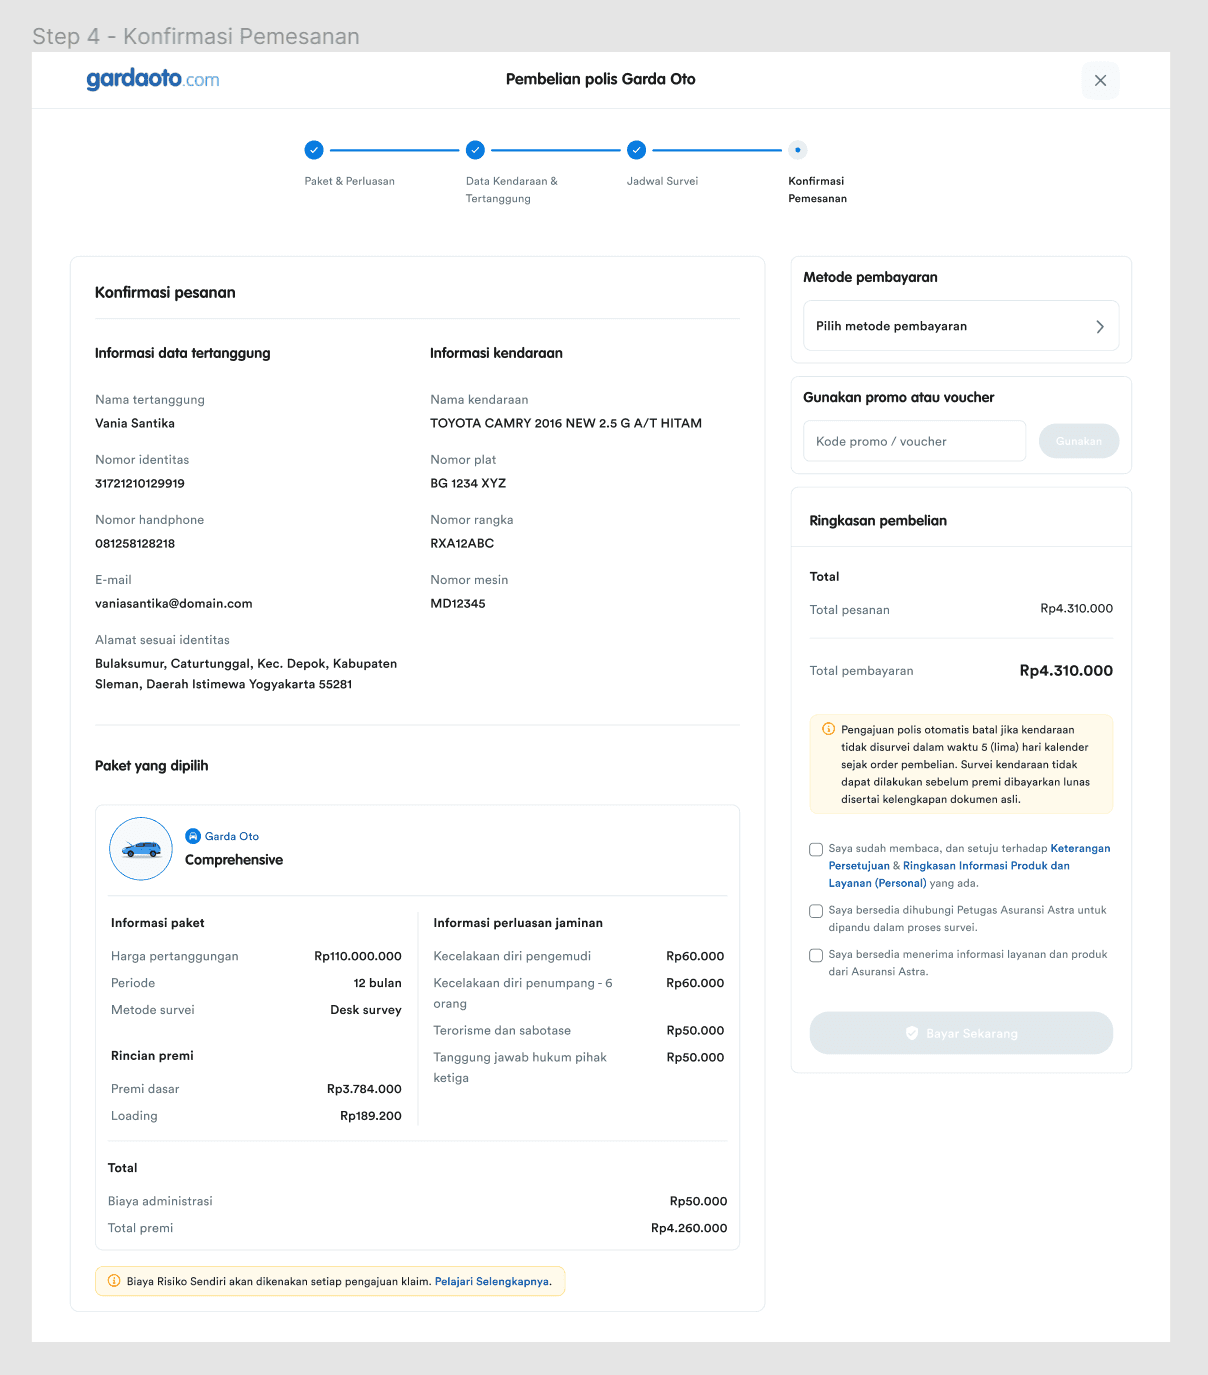
Task: Click the phone number 081258128218
Action: [x=135, y=543]
